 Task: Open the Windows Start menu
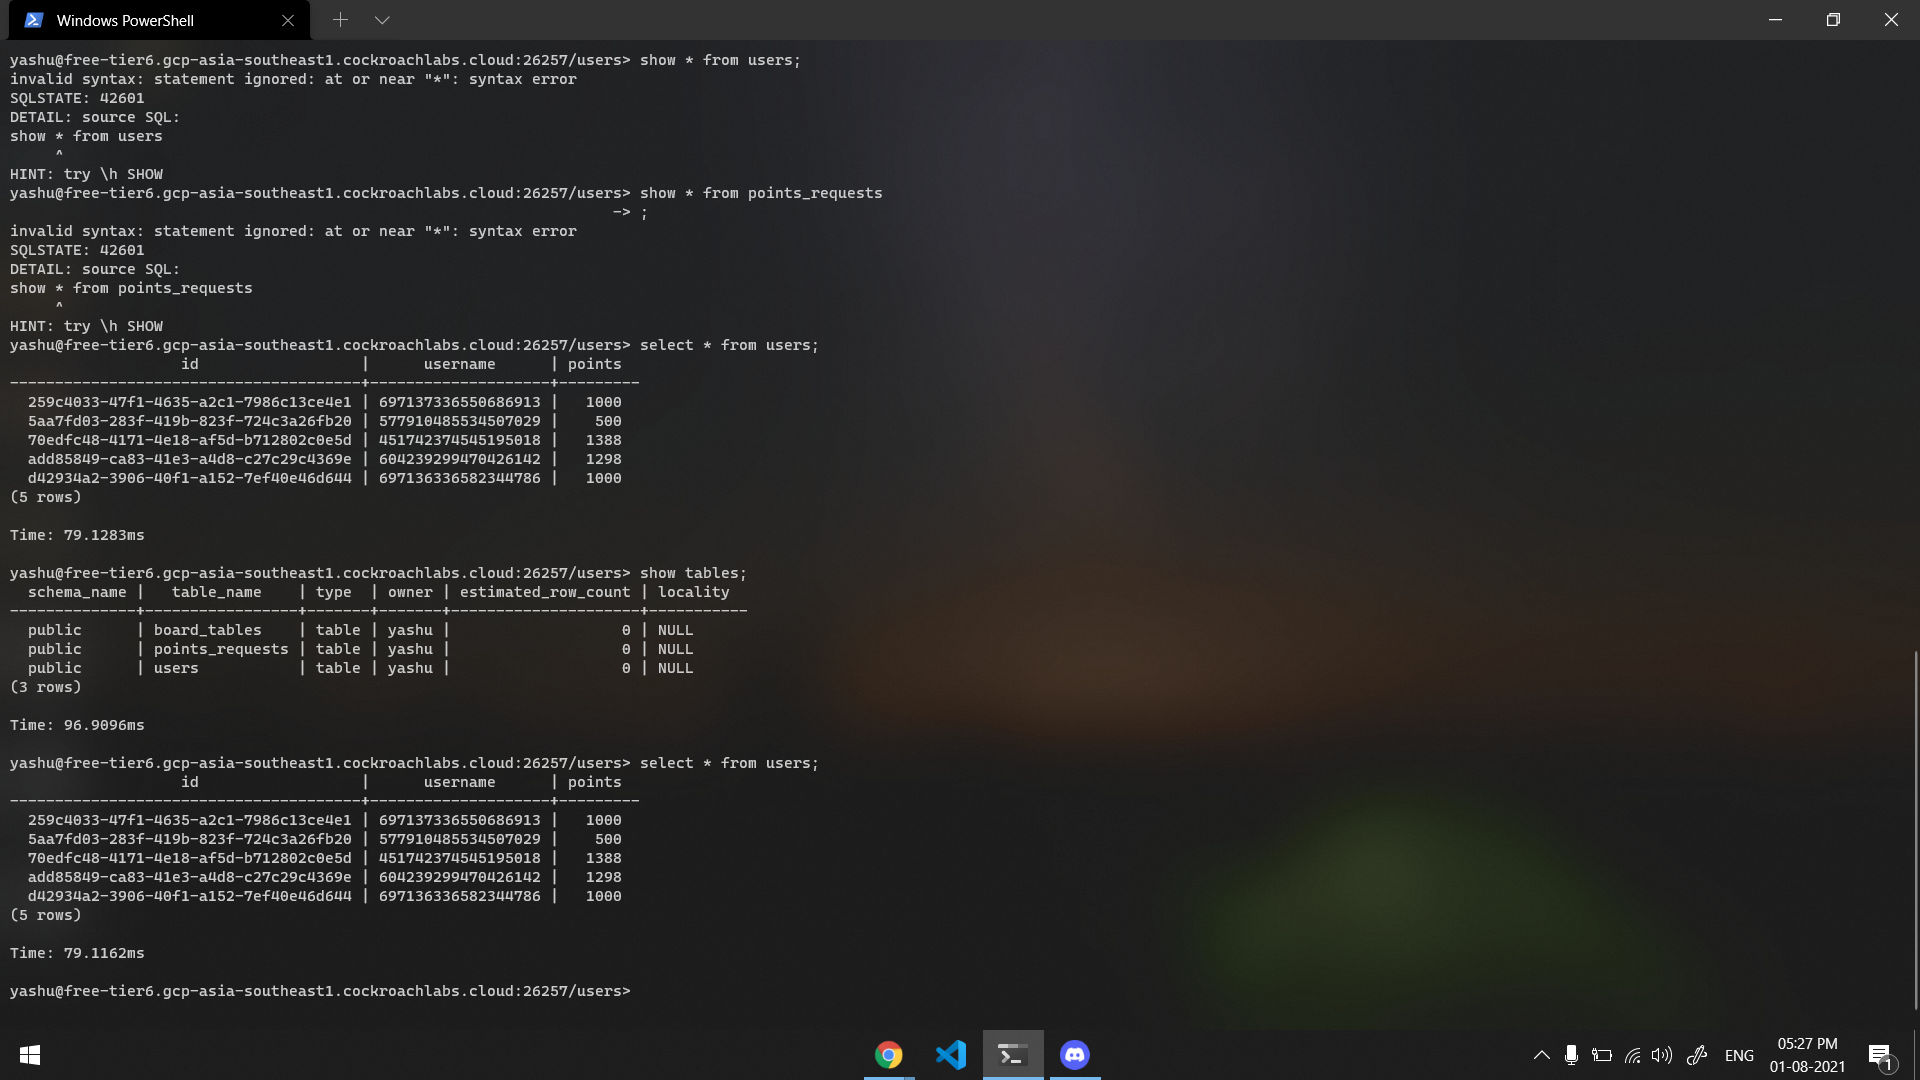click(30, 1055)
